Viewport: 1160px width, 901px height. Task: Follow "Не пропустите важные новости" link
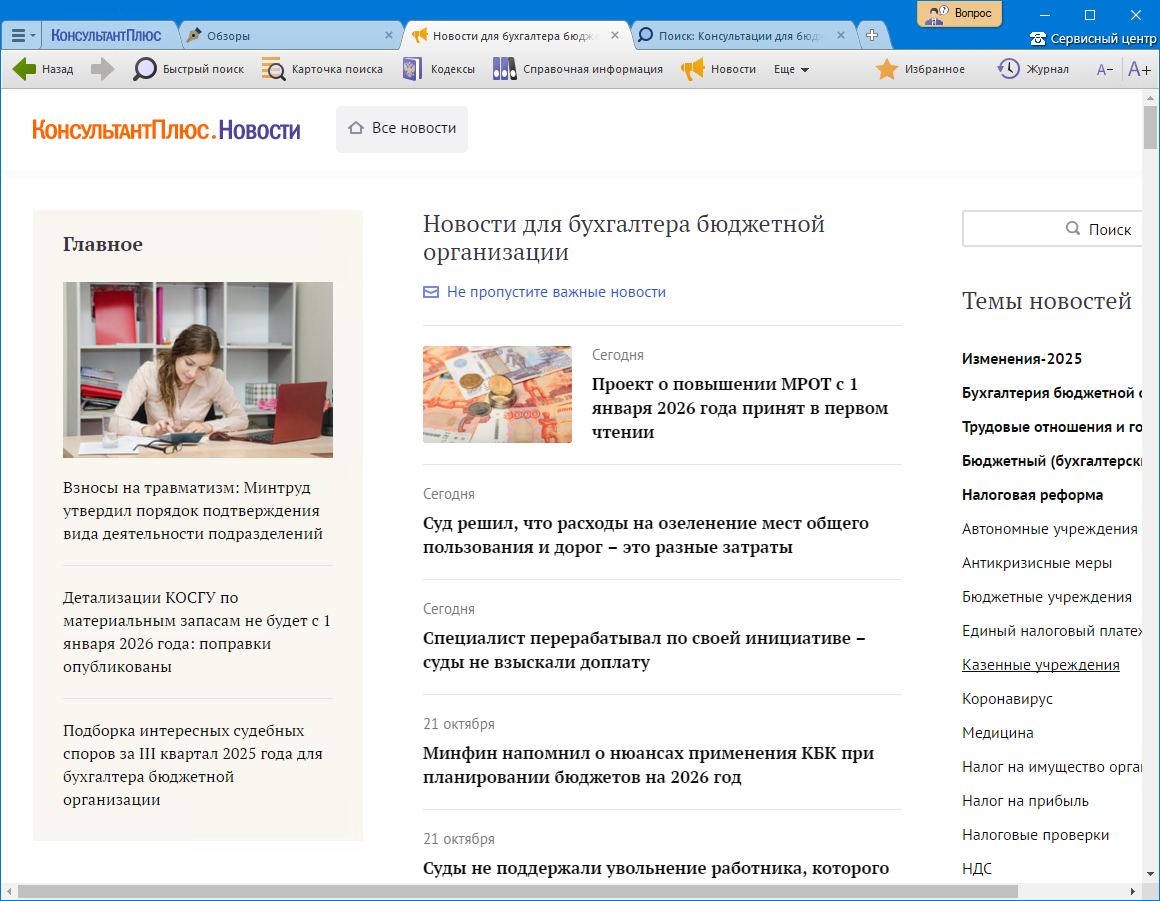pos(556,292)
